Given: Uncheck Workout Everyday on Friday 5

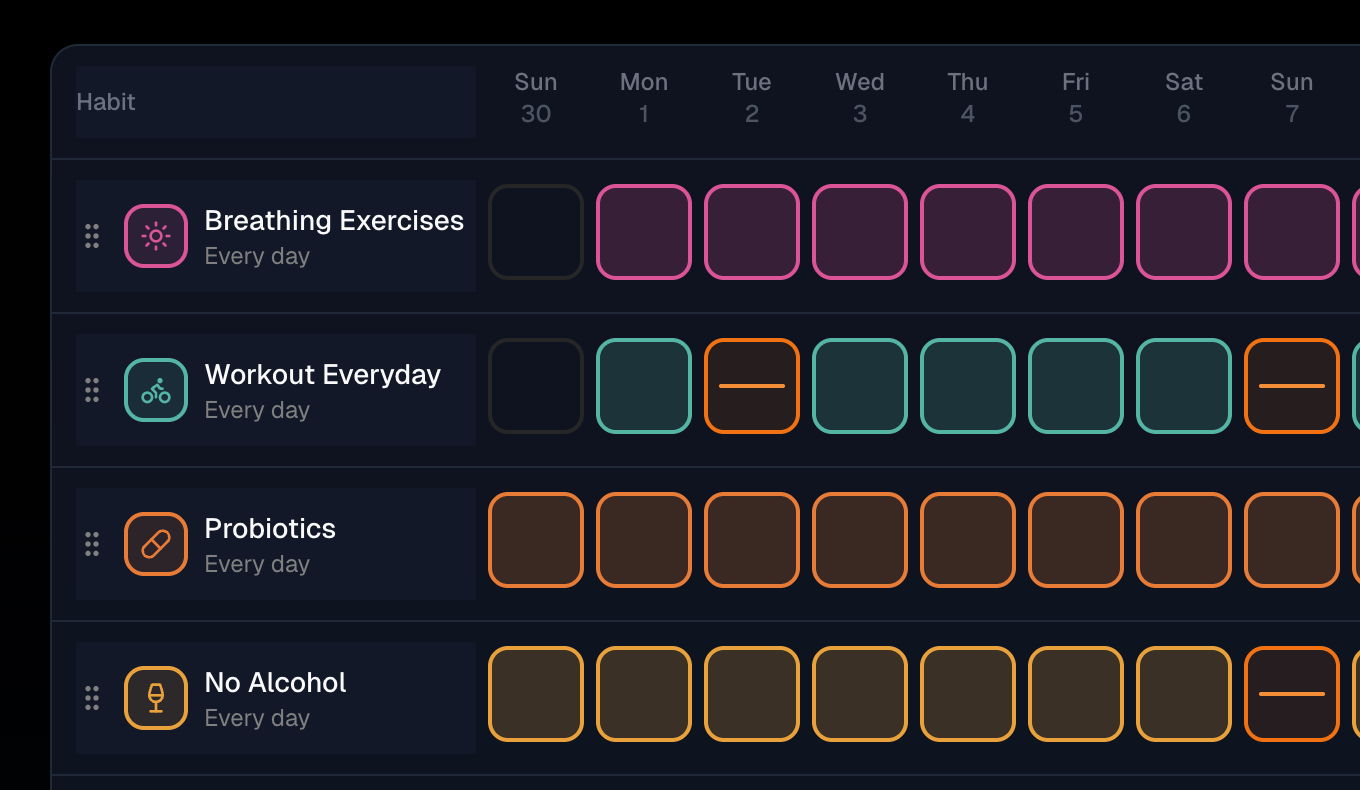Looking at the screenshot, I should coord(1076,386).
